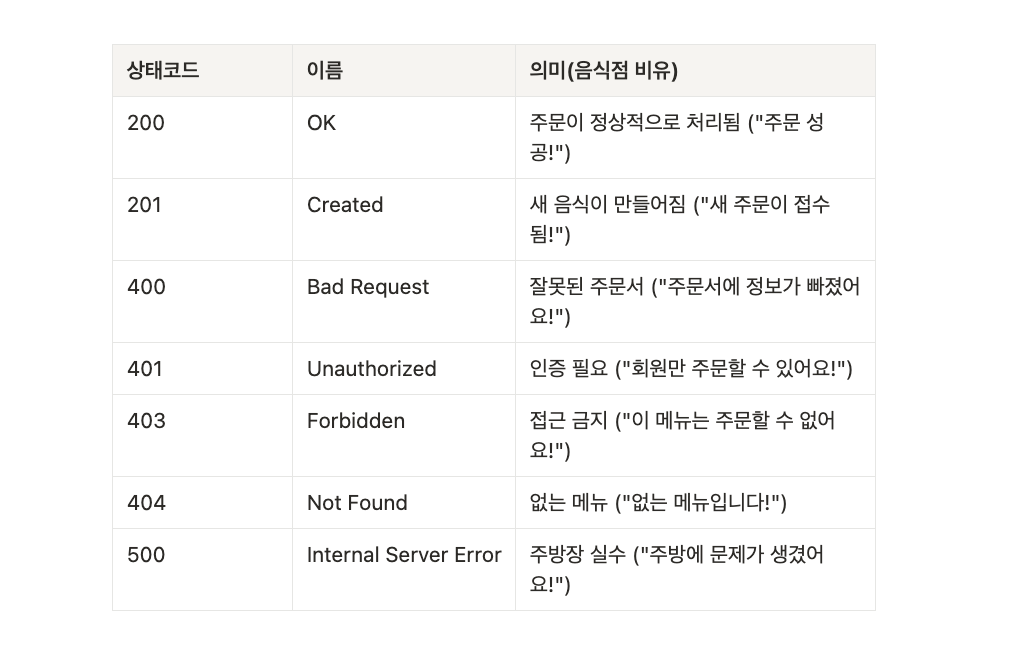Click the 상태코드 column header
Viewport: 1026px width, 663px height.
coord(202,71)
